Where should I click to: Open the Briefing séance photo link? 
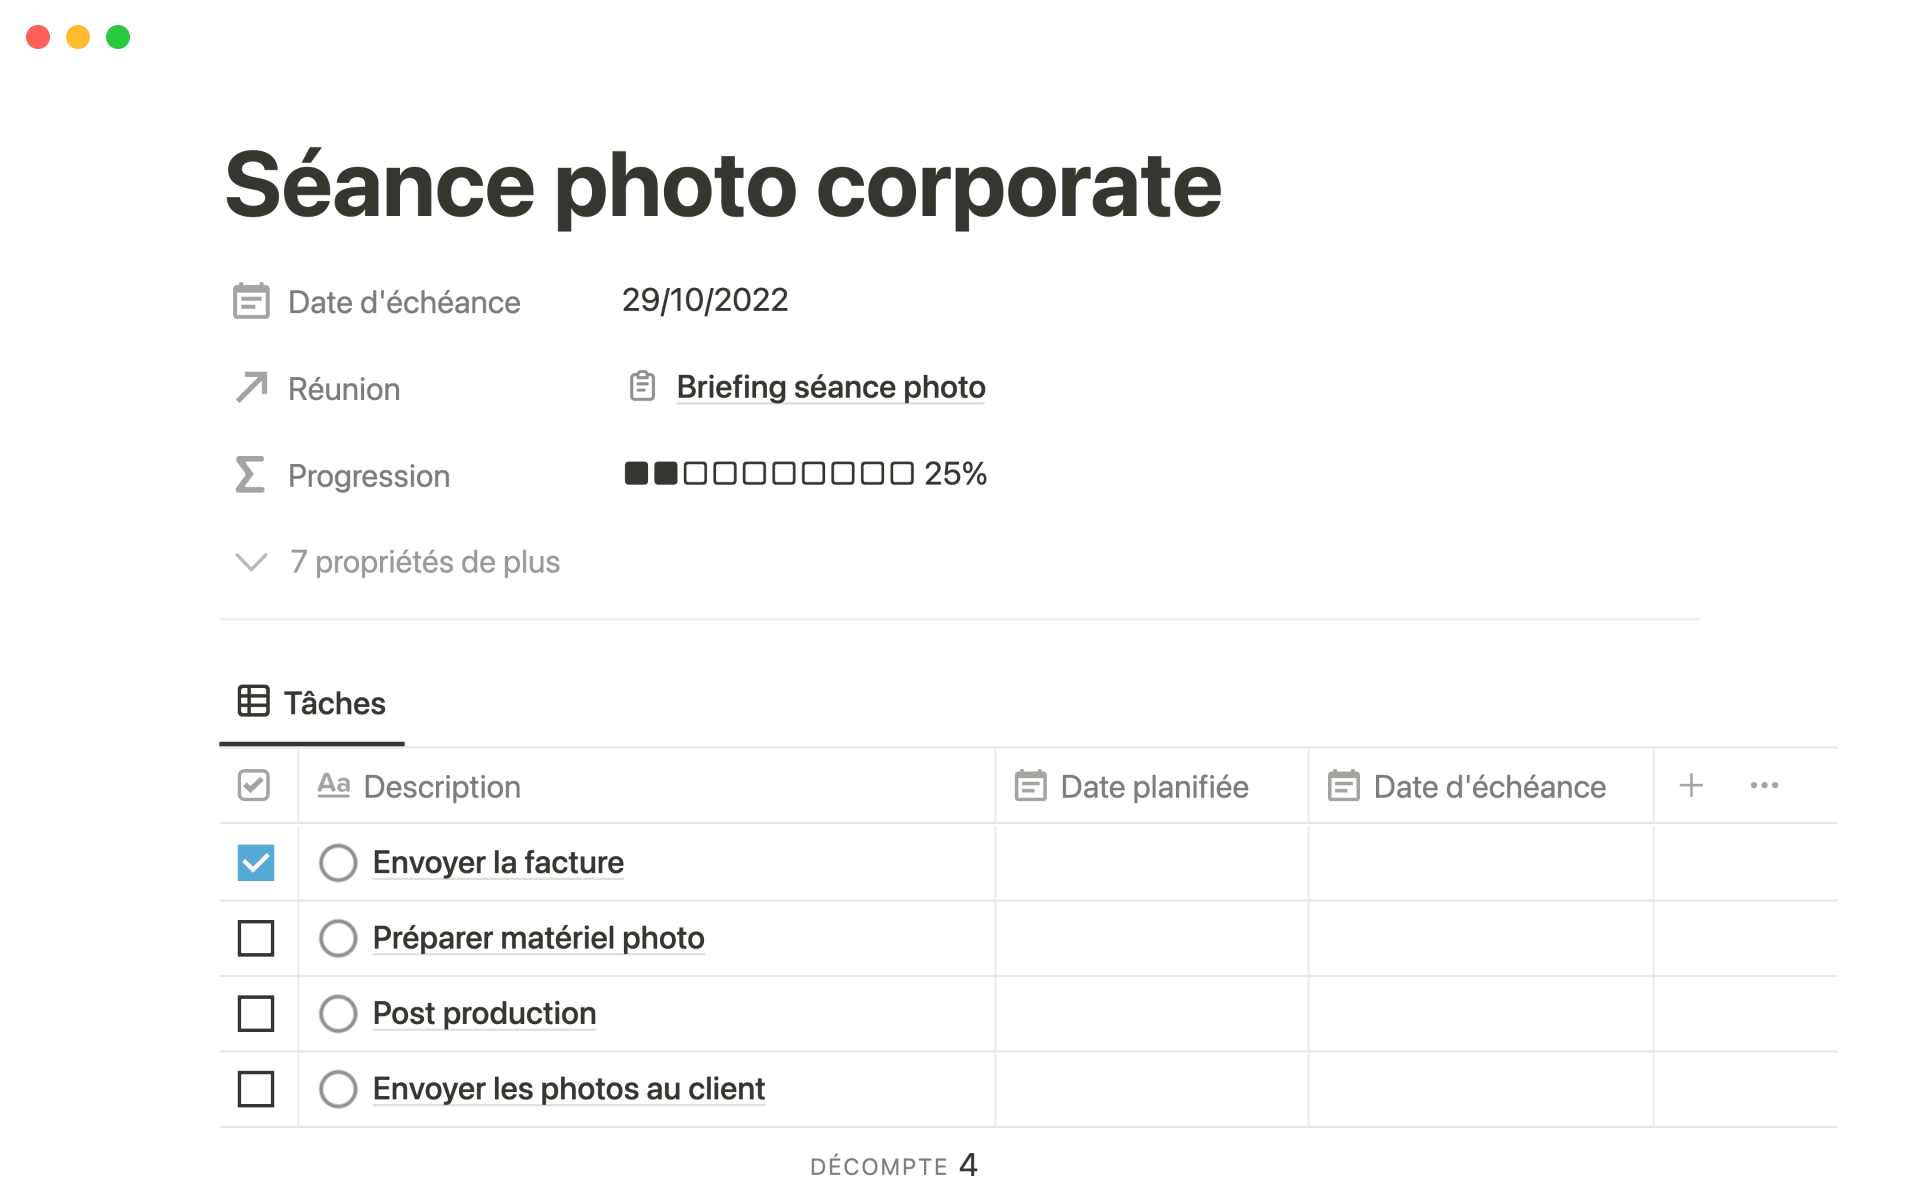pos(830,387)
